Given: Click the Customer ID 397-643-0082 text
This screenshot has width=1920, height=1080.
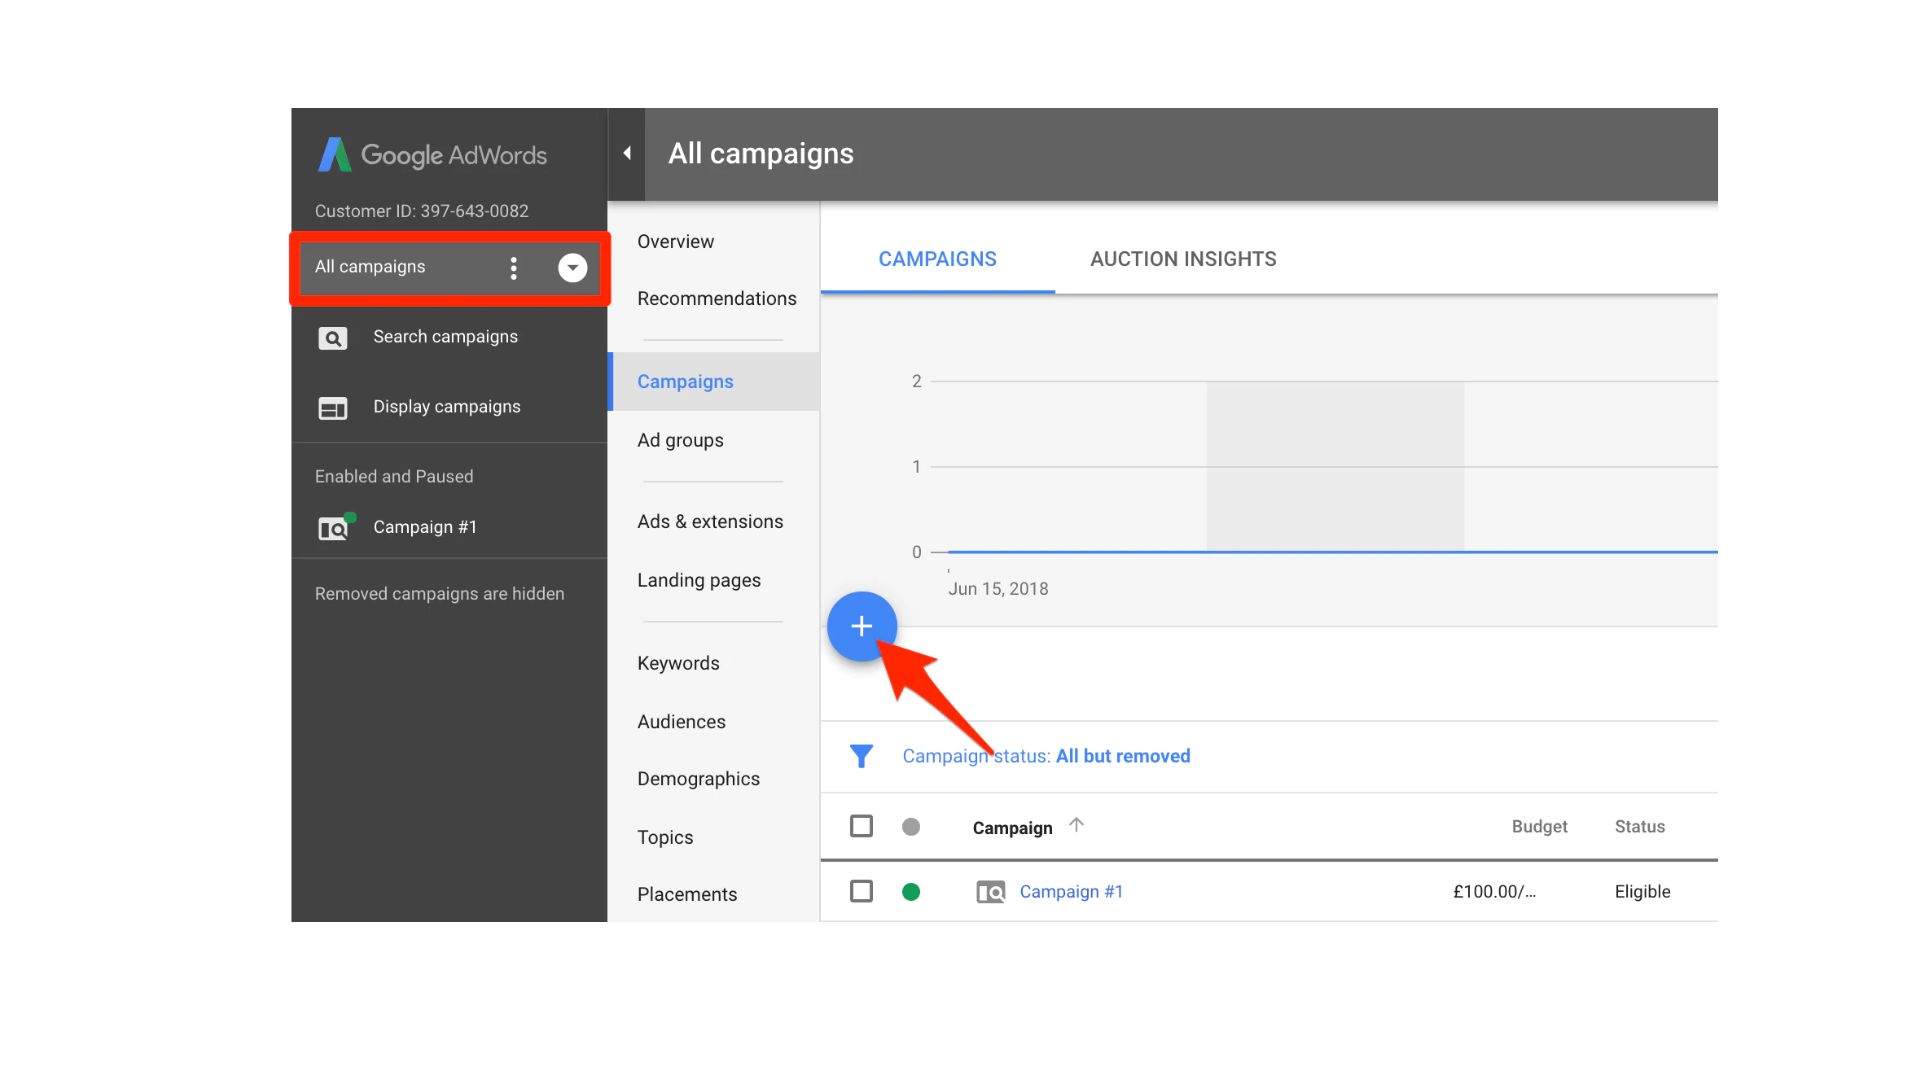Looking at the screenshot, I should click(x=421, y=211).
